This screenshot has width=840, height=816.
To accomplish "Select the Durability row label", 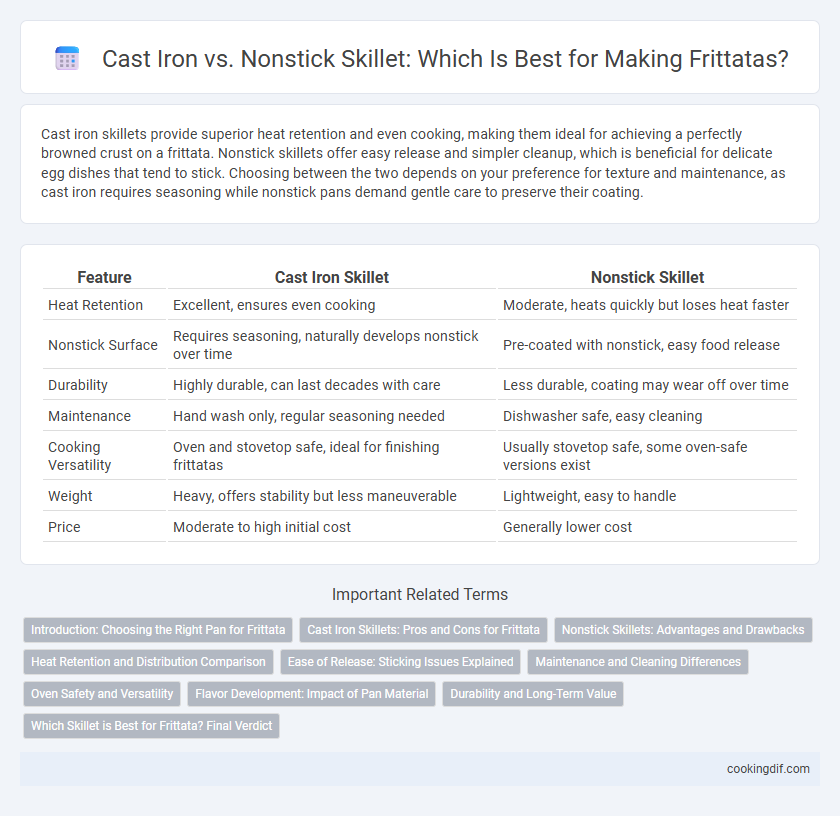I will [x=78, y=385].
